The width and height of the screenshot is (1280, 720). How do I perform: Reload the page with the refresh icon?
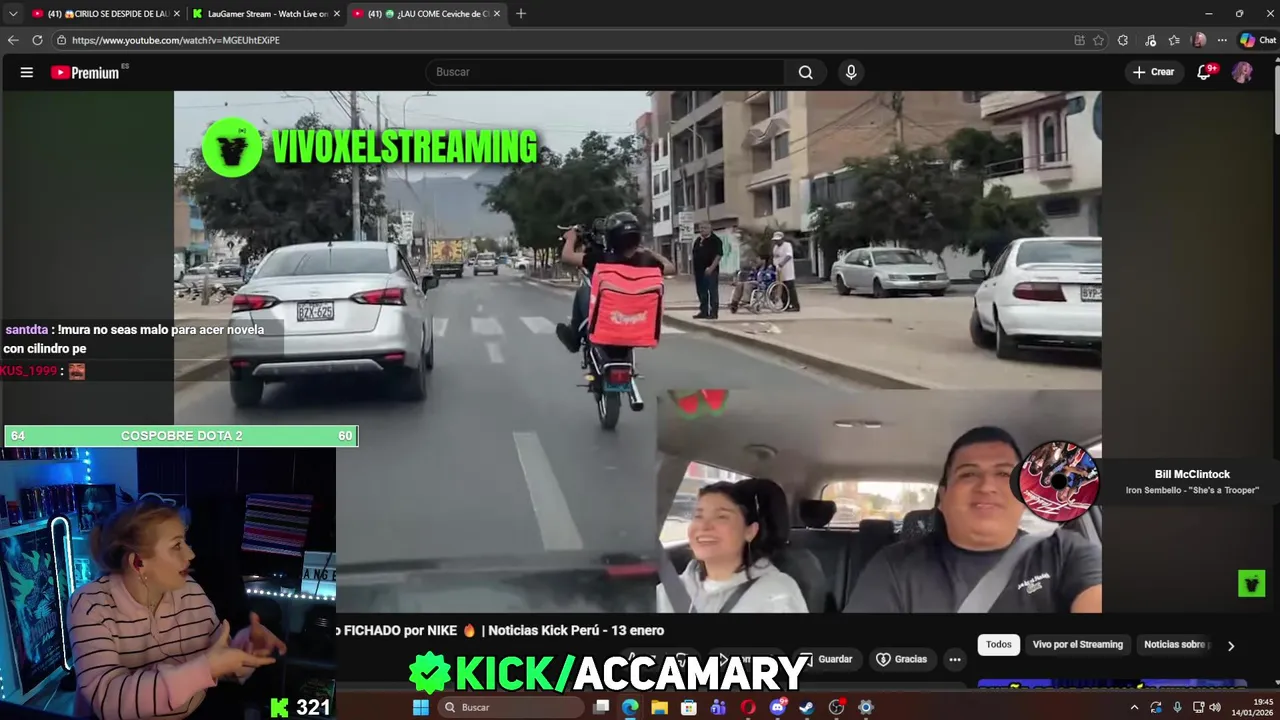point(37,40)
